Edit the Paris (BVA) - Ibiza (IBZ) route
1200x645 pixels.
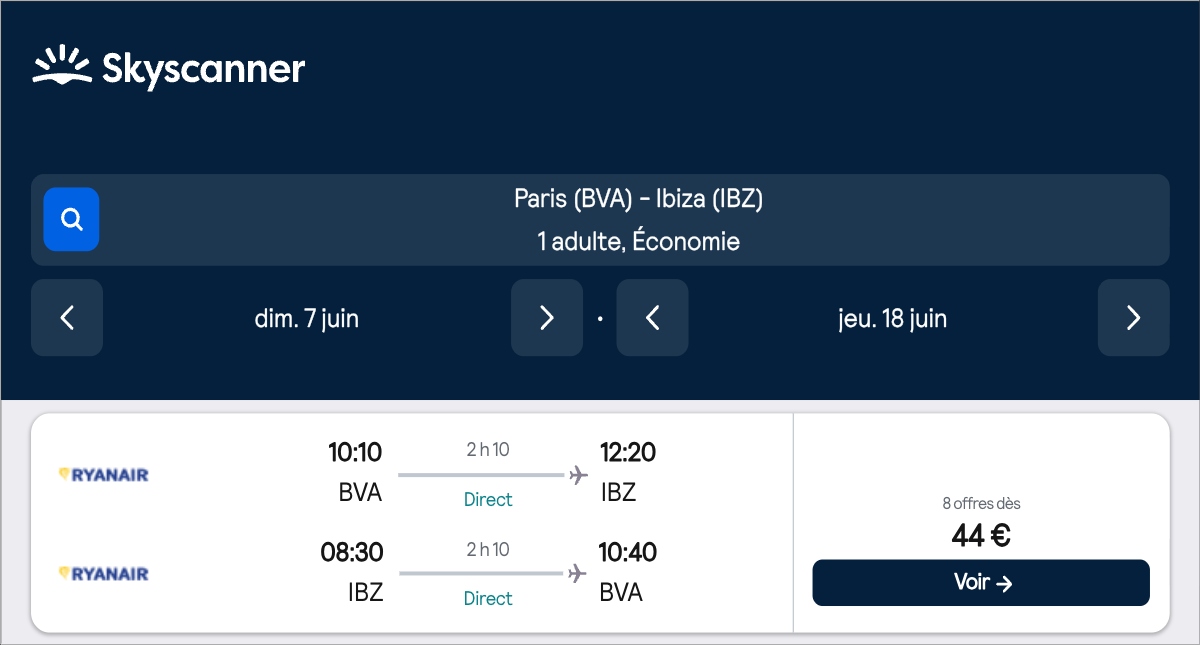[638, 199]
